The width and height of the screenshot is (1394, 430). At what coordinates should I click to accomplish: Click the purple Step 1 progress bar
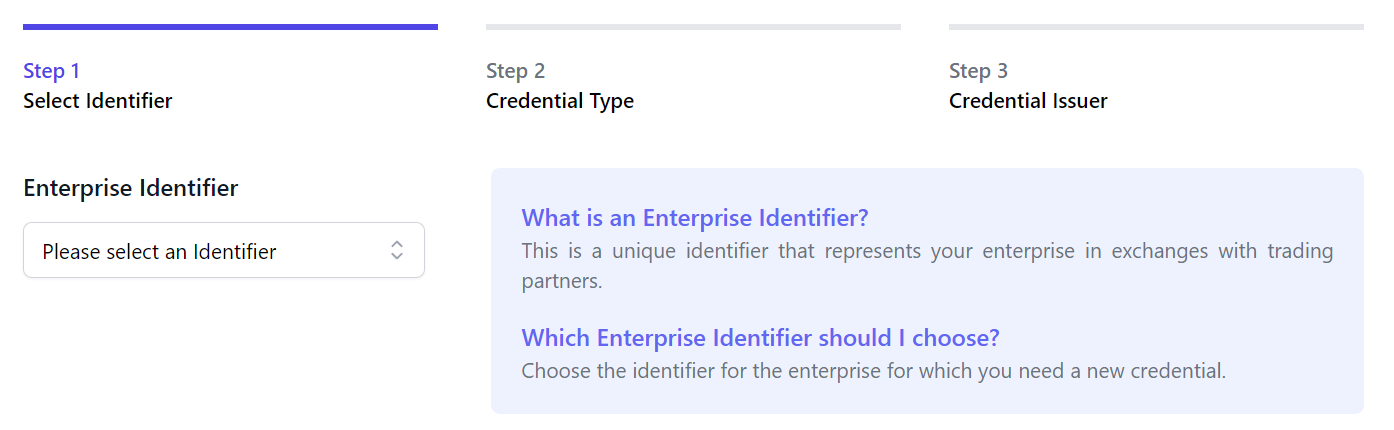click(x=230, y=27)
